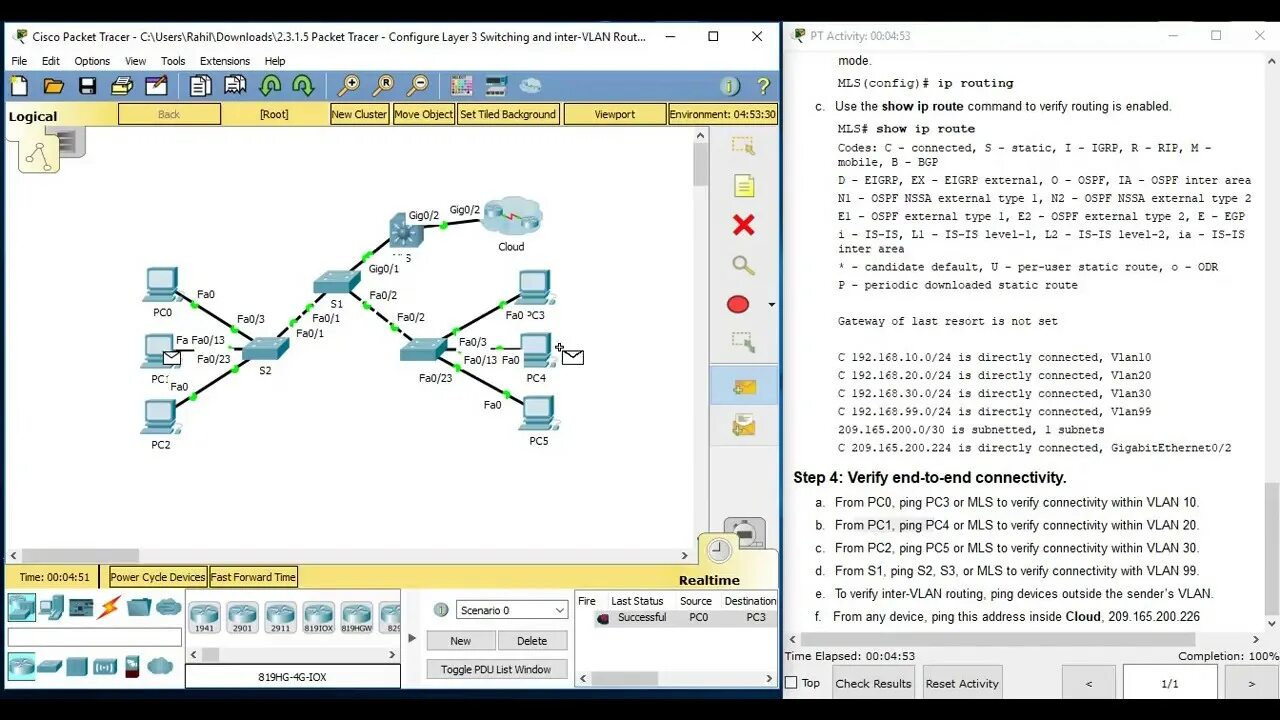1280x720 pixels.
Task: Open the Options menu
Action: [92, 61]
